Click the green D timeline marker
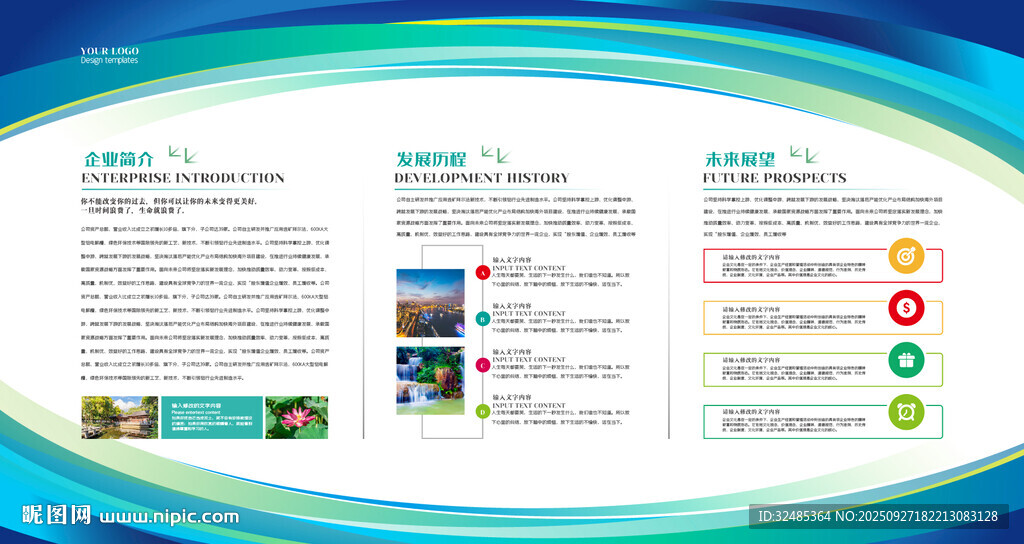The width and height of the screenshot is (1024, 544). [482, 411]
